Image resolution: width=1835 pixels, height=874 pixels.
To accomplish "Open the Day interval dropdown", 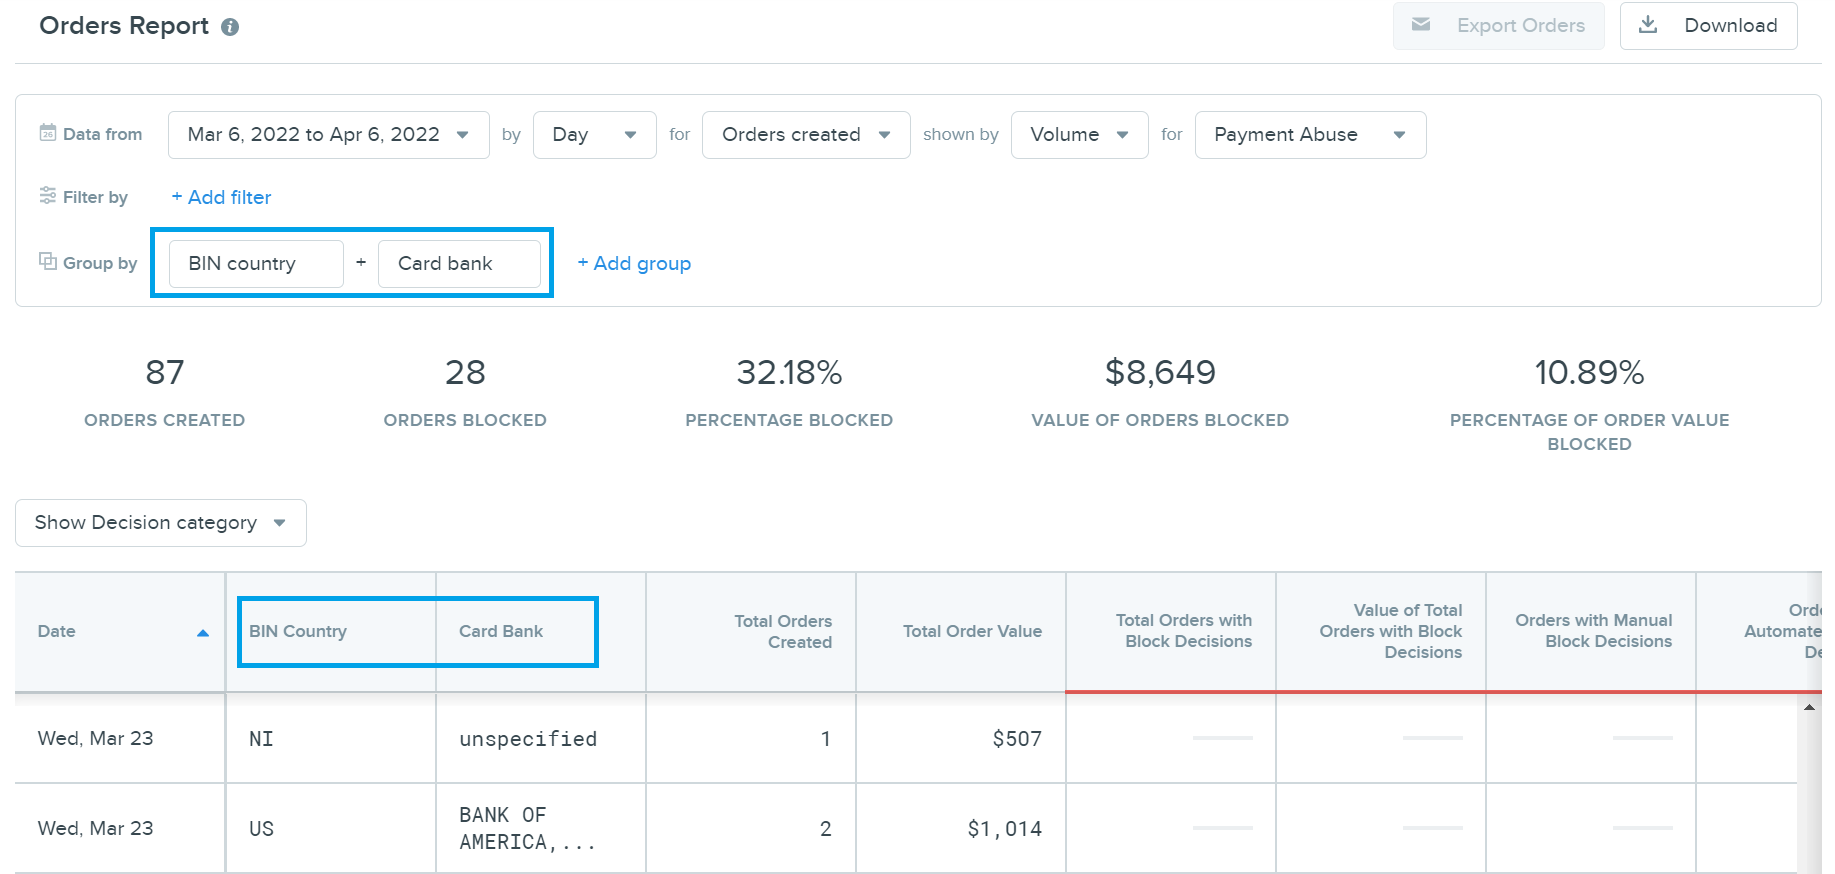I will click(594, 135).
